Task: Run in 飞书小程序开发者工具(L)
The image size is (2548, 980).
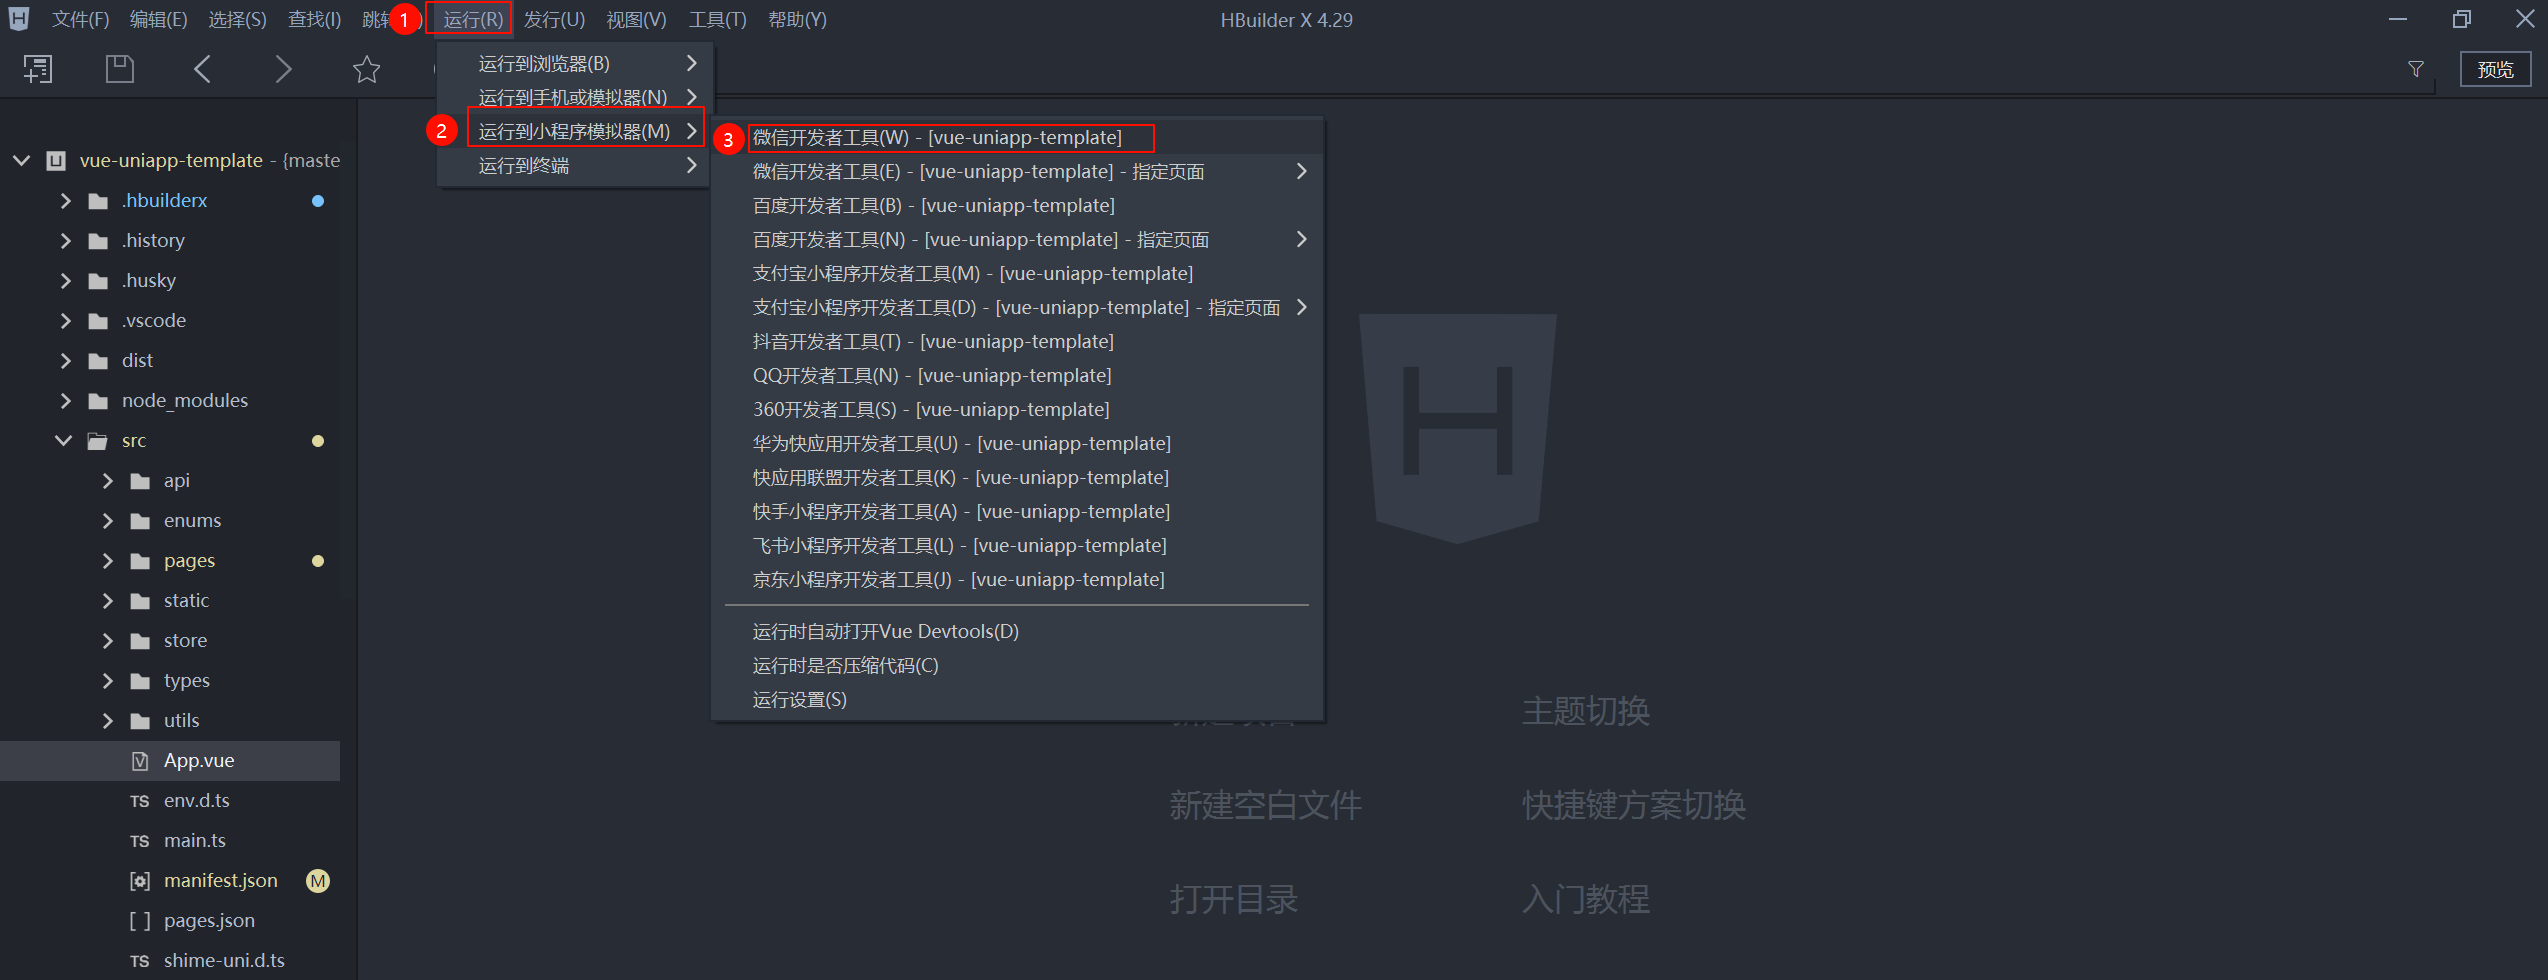Action: coord(1018,546)
